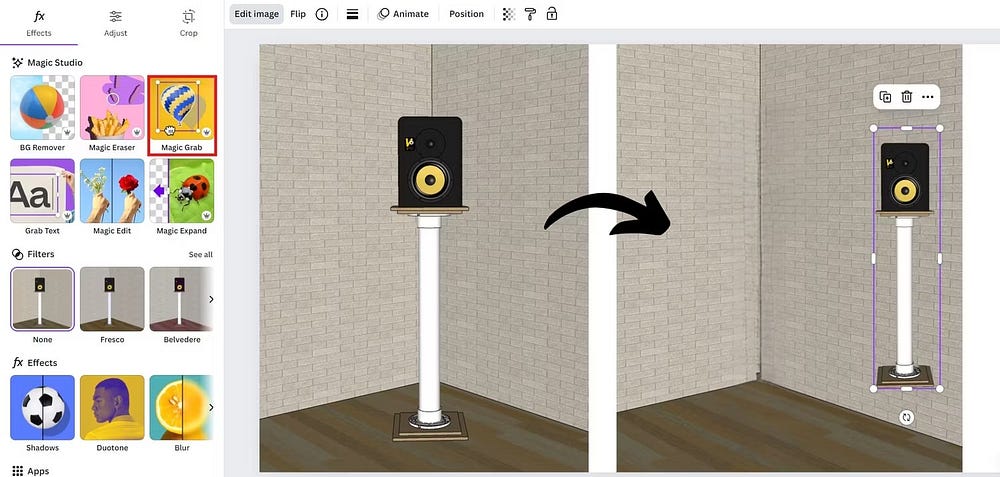Open the transparency checkerboard icon
This screenshot has width=1000, height=477.
(508, 14)
